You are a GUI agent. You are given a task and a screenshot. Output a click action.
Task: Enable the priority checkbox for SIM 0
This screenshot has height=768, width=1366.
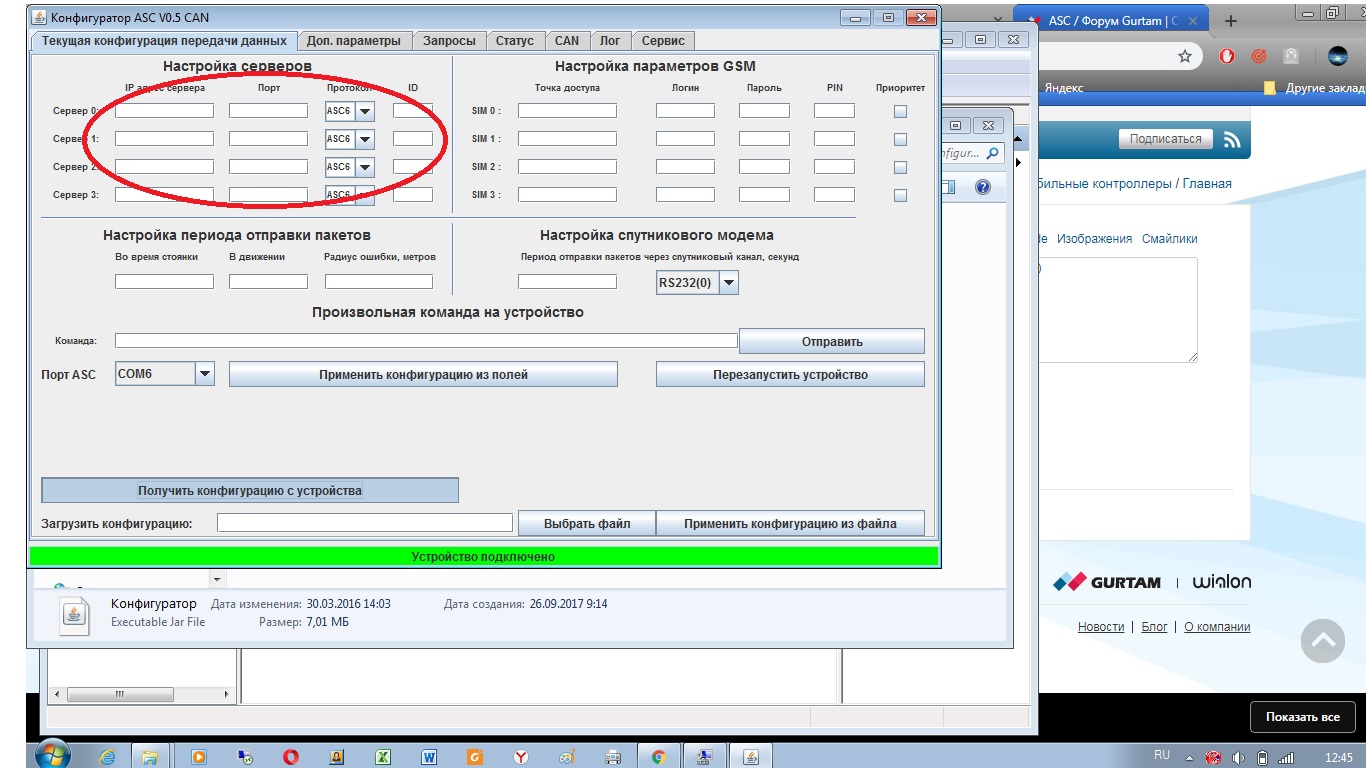click(900, 112)
